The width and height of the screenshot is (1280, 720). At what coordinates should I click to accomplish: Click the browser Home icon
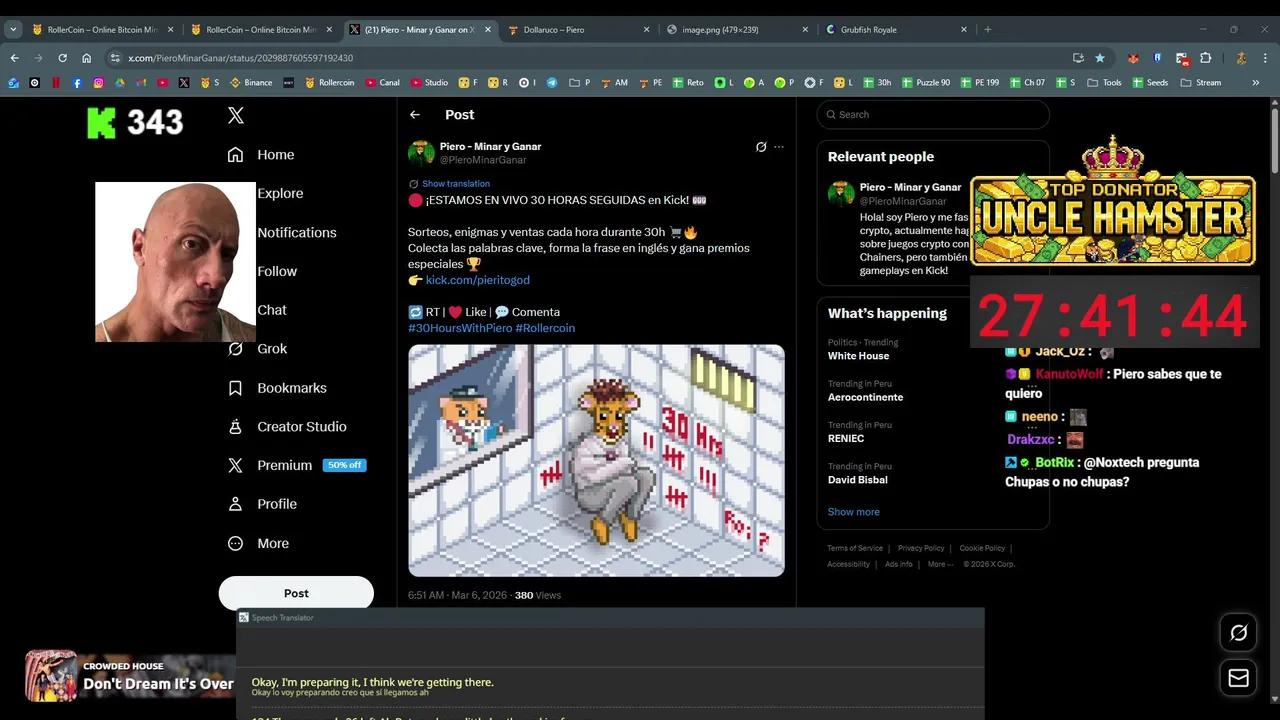pos(86,58)
